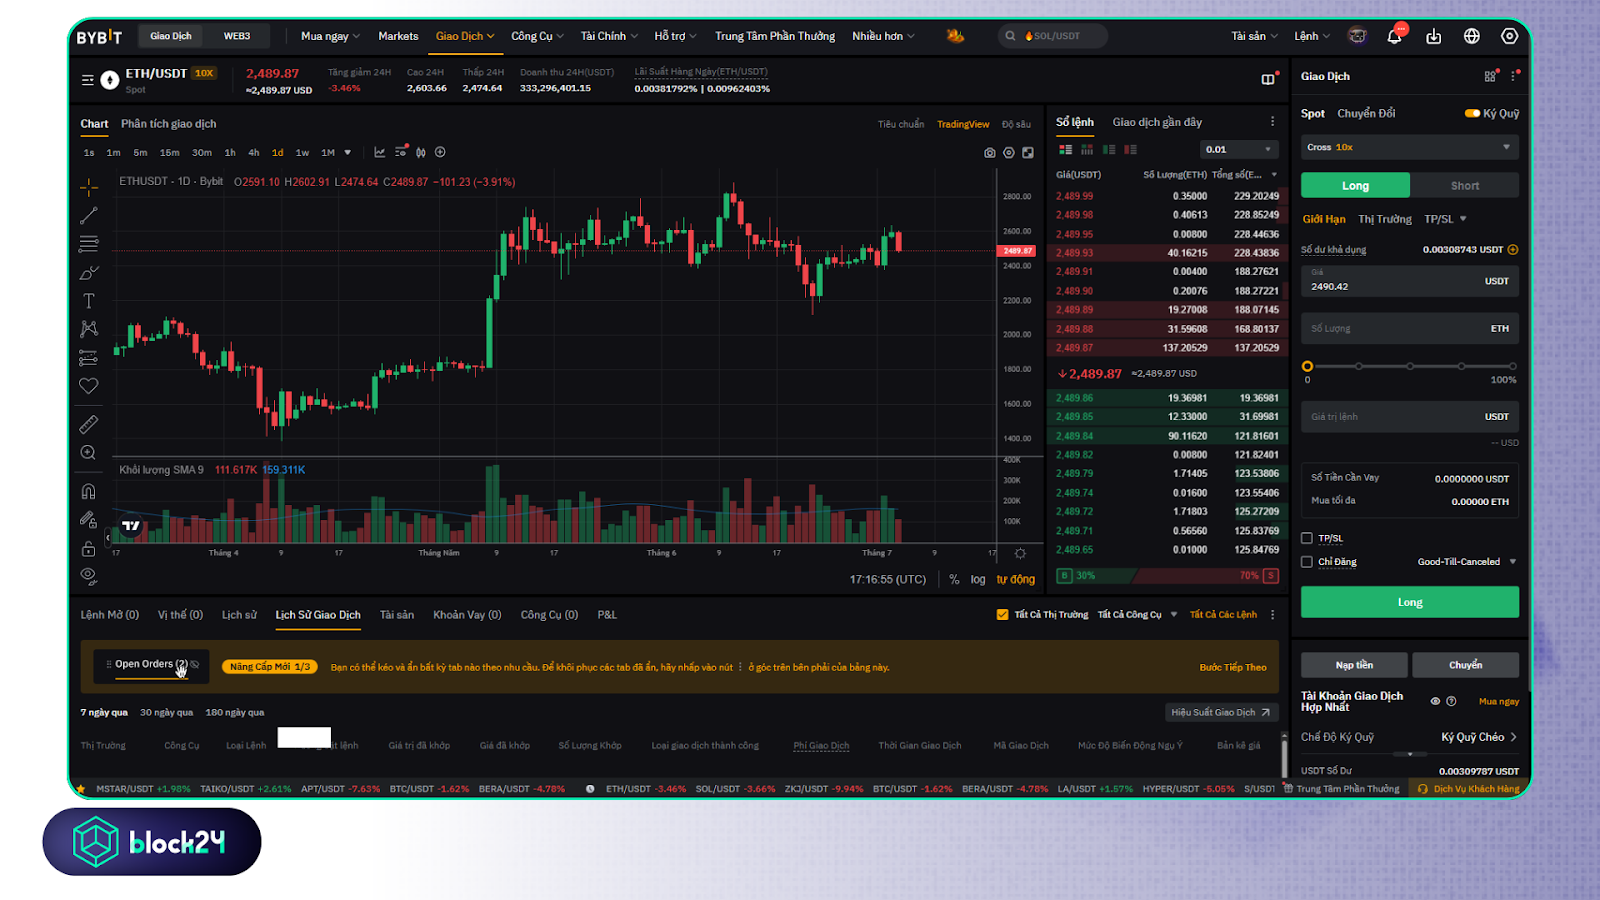1600x900 pixels.
Task: Open language globe icon
Action: coord(1472,36)
